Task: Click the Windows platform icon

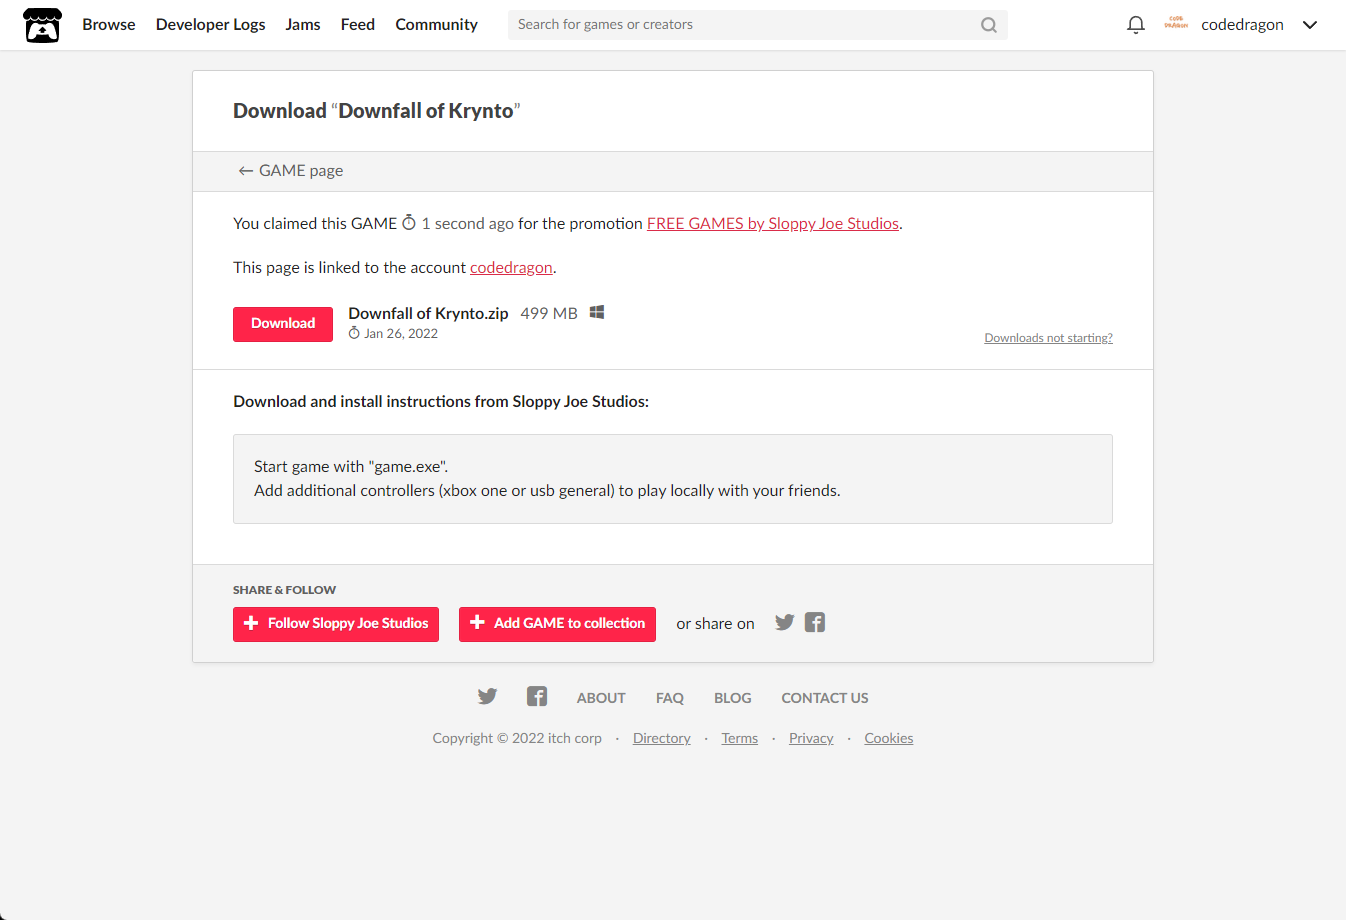Action: pos(597,313)
